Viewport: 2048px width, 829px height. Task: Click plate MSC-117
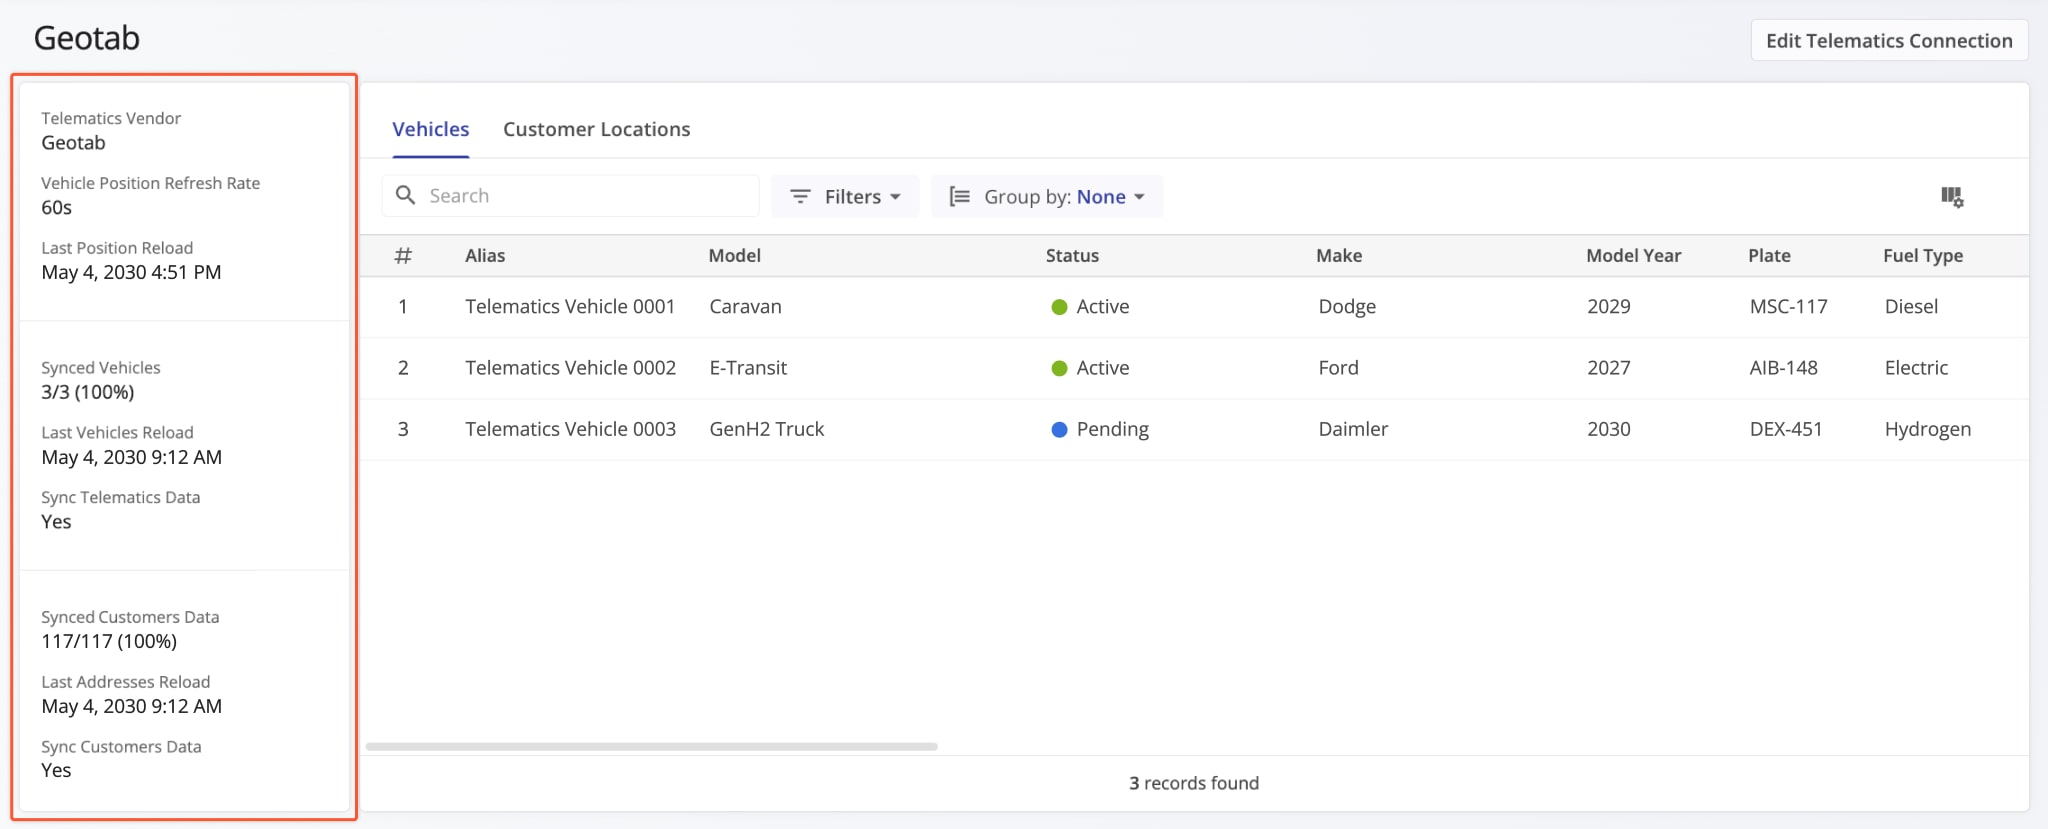[1788, 307]
